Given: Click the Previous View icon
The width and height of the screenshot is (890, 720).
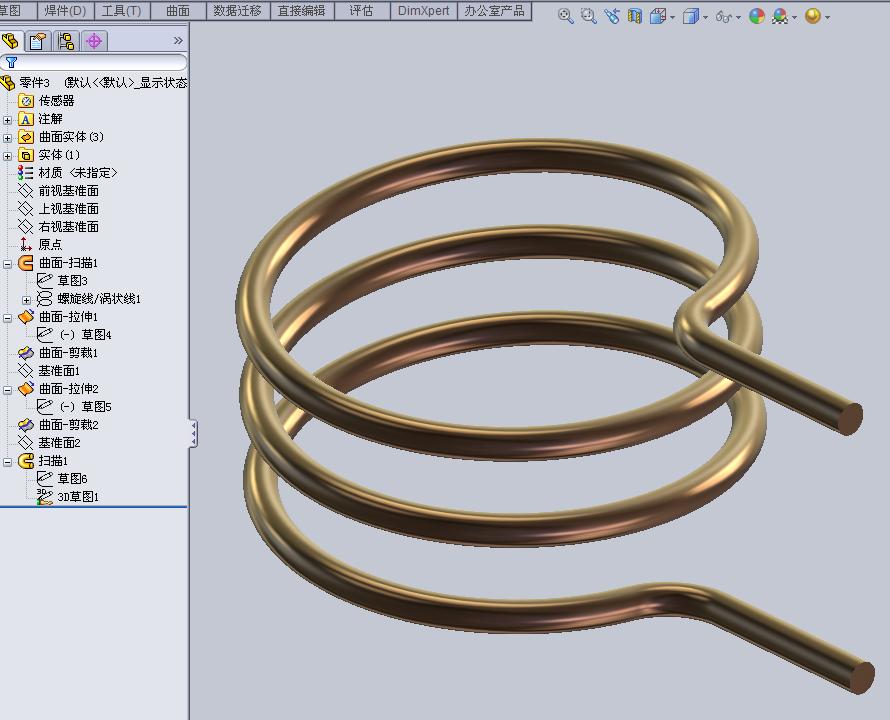Looking at the screenshot, I should point(611,16).
